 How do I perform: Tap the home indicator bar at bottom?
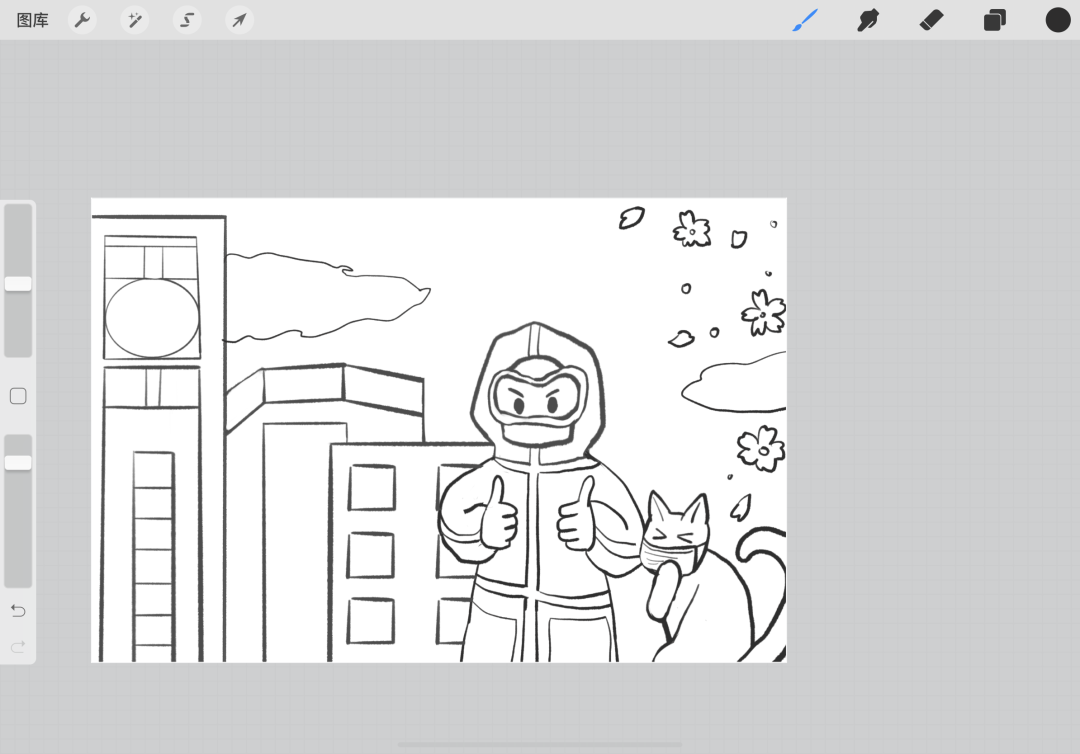coord(540,744)
